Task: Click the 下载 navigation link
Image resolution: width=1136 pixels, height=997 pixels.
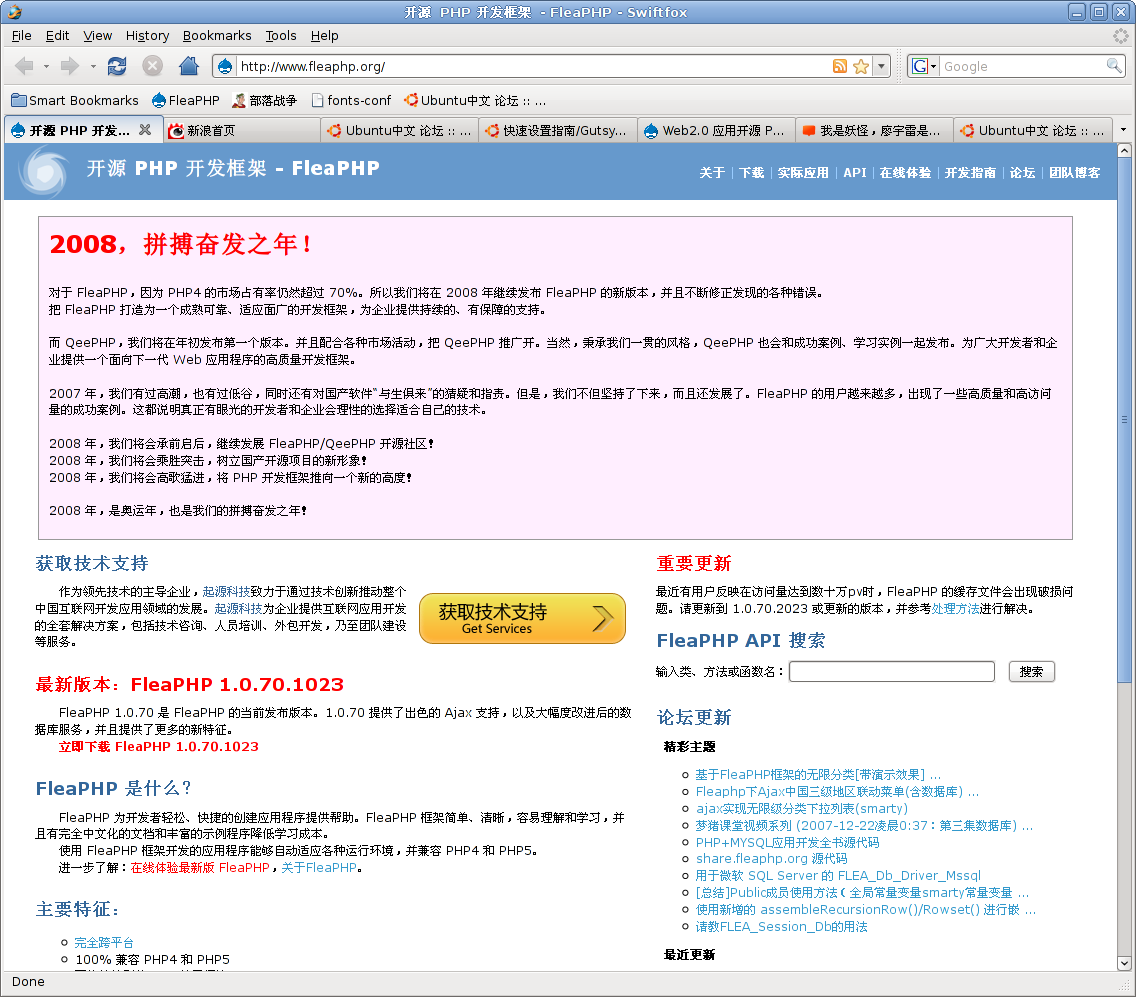Action: tap(751, 172)
